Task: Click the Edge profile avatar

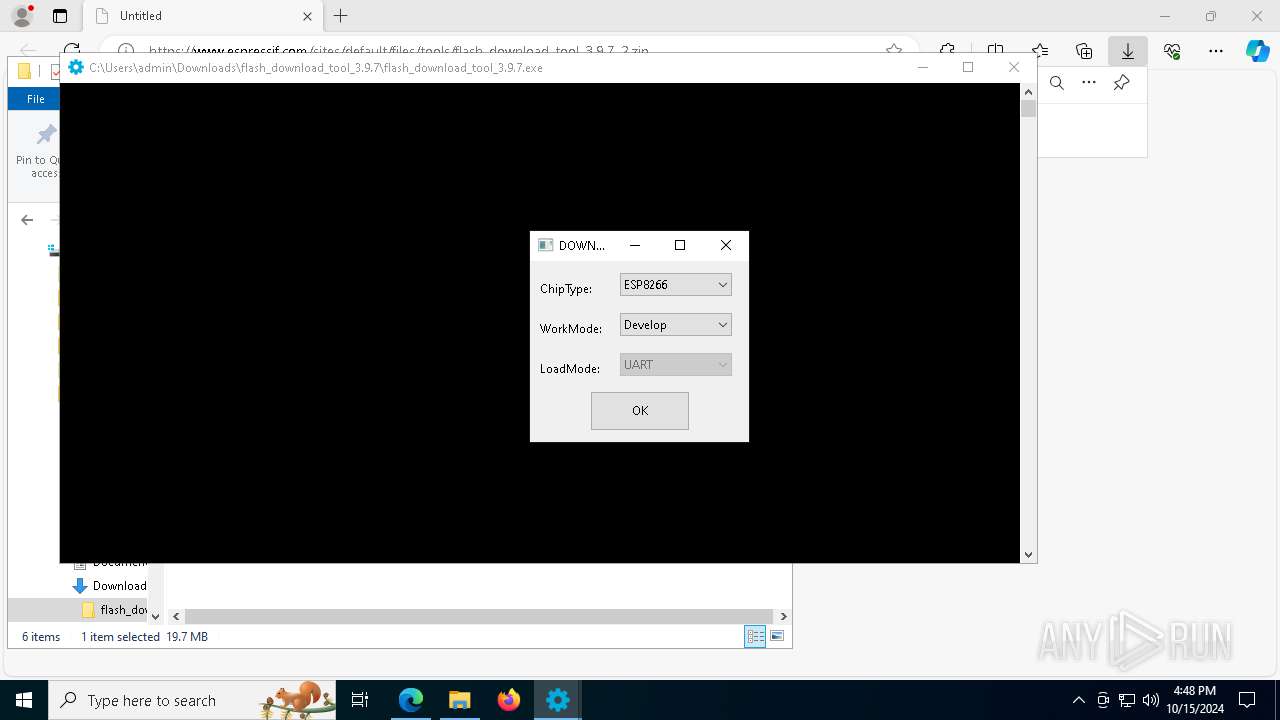Action: tap(21, 16)
